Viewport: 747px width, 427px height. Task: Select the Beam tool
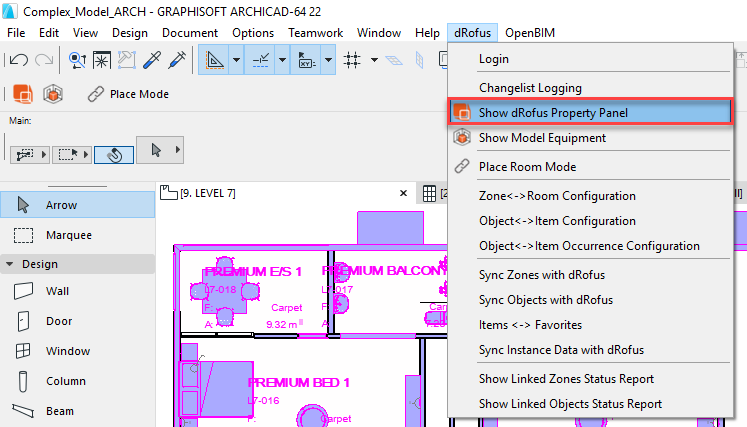pos(77,411)
